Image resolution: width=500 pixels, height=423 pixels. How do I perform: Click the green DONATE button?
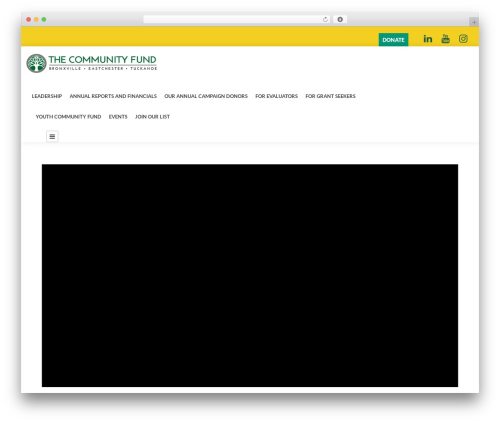click(x=393, y=40)
